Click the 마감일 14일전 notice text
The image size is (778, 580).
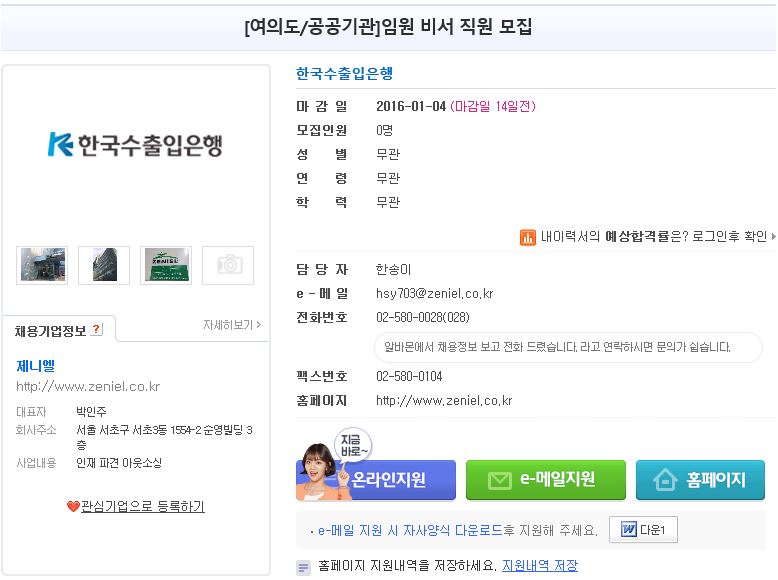(493, 106)
